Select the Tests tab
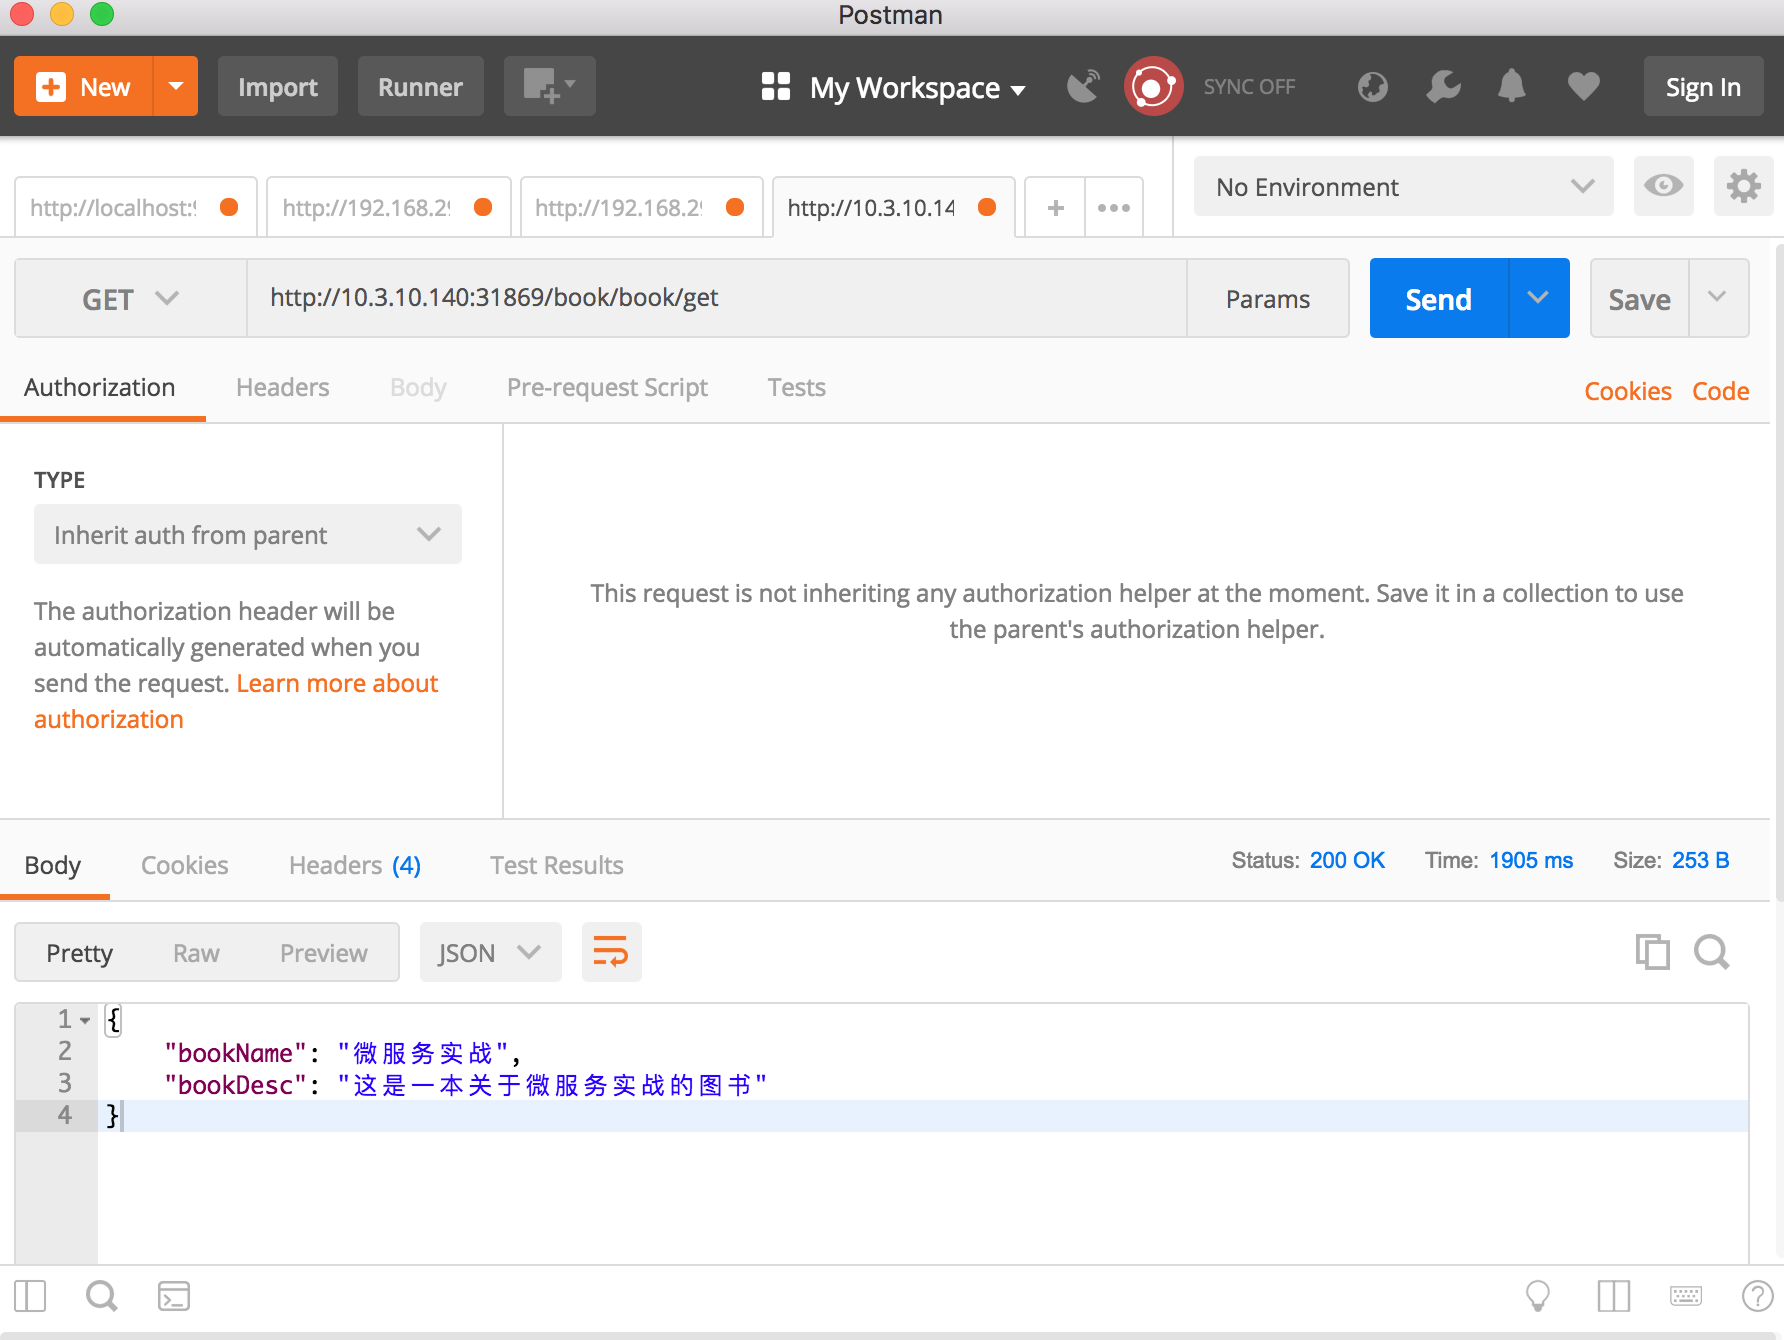This screenshot has height=1340, width=1784. pyautogui.click(x=797, y=388)
